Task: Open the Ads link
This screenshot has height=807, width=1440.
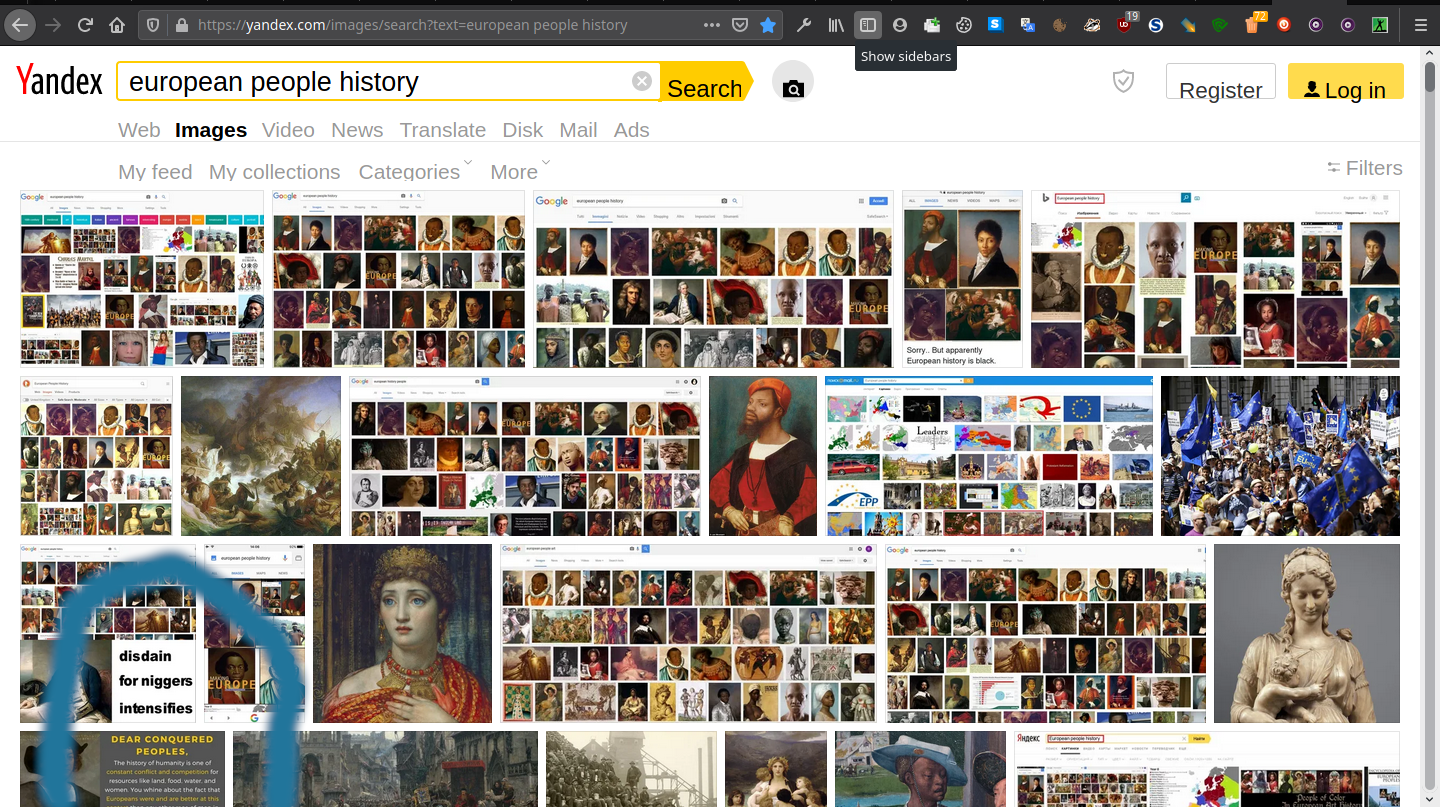Action: point(632,130)
